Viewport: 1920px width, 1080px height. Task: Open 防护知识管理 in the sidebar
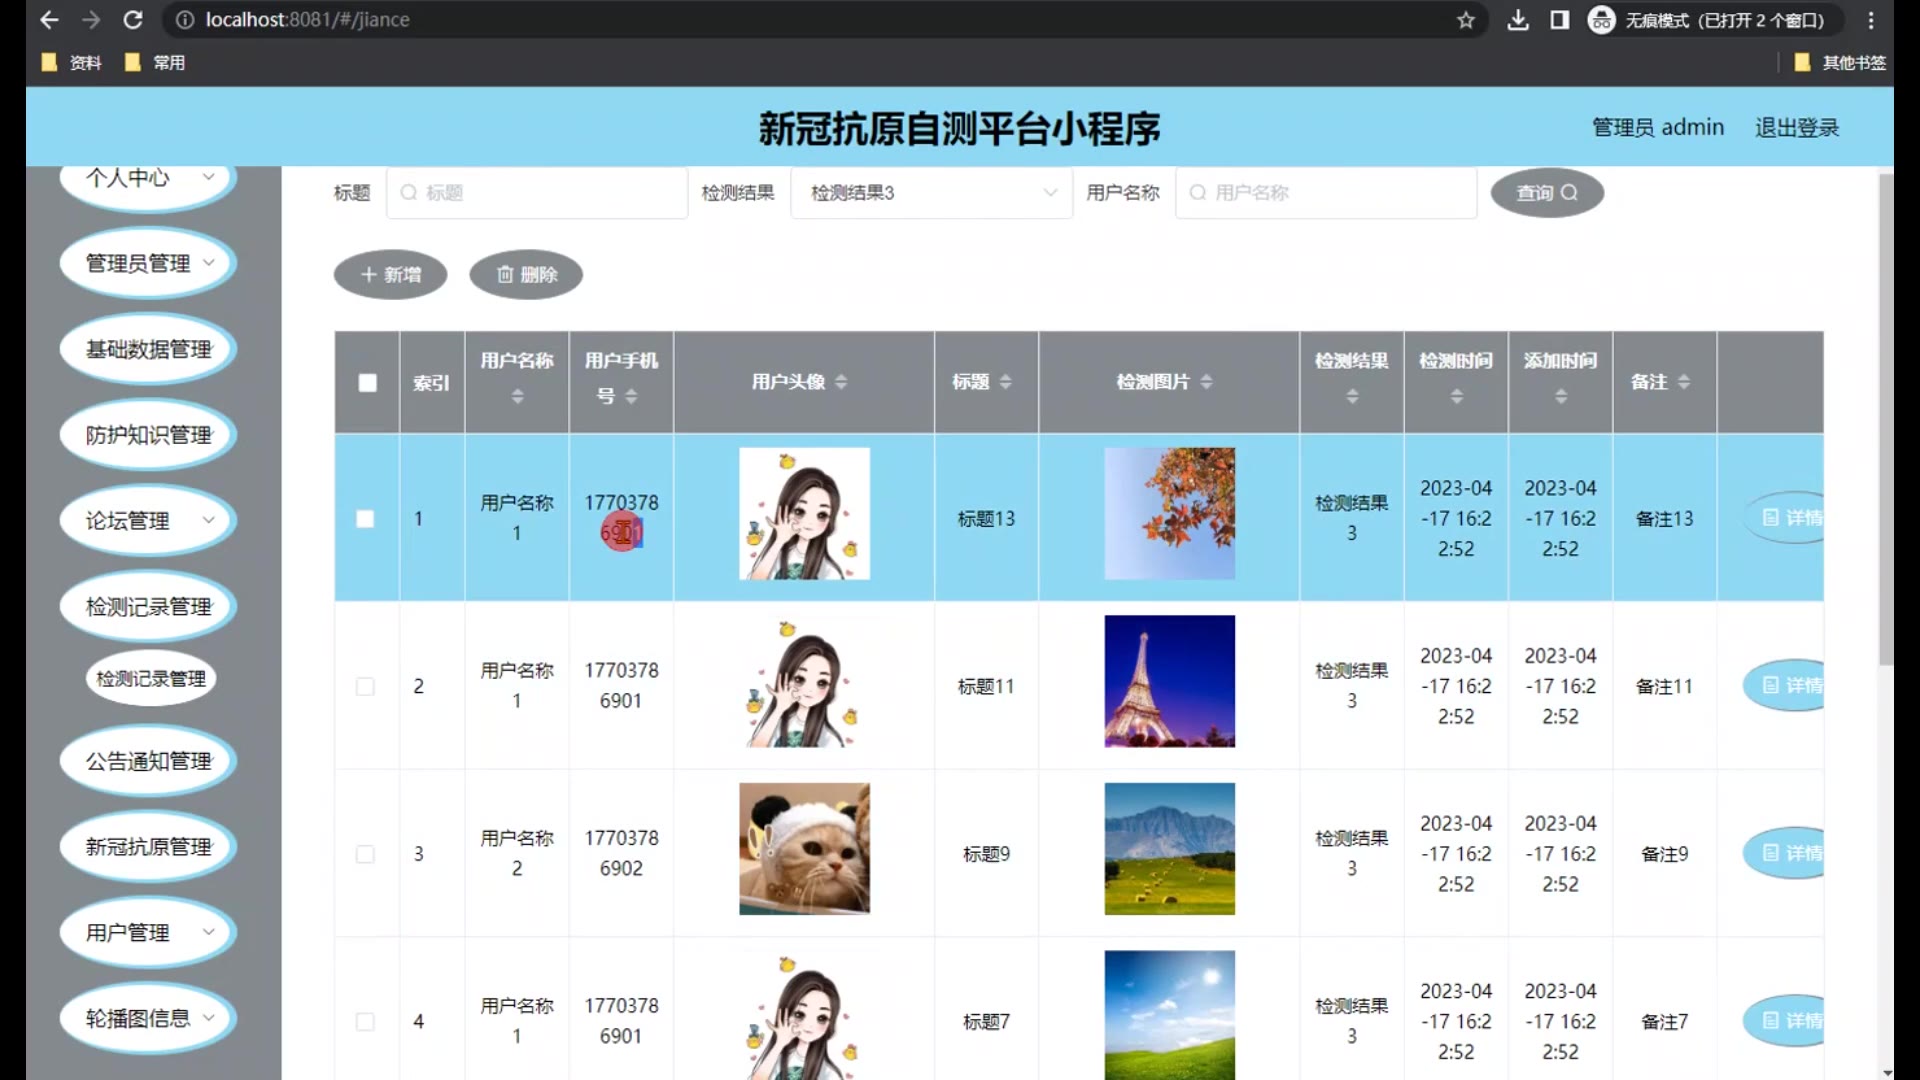click(x=148, y=436)
